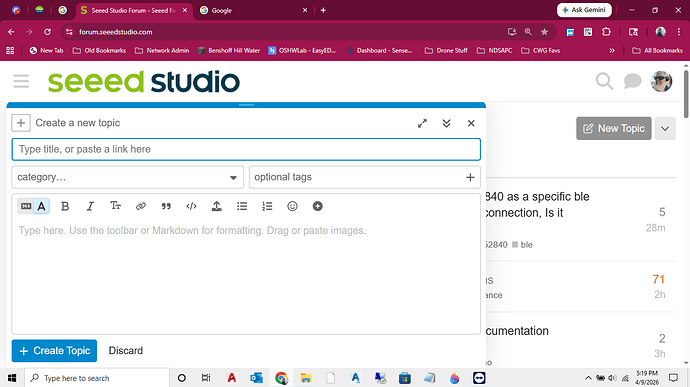690x387 pixels.
Task: Toggle Markdown editor mode
Action: coord(26,206)
